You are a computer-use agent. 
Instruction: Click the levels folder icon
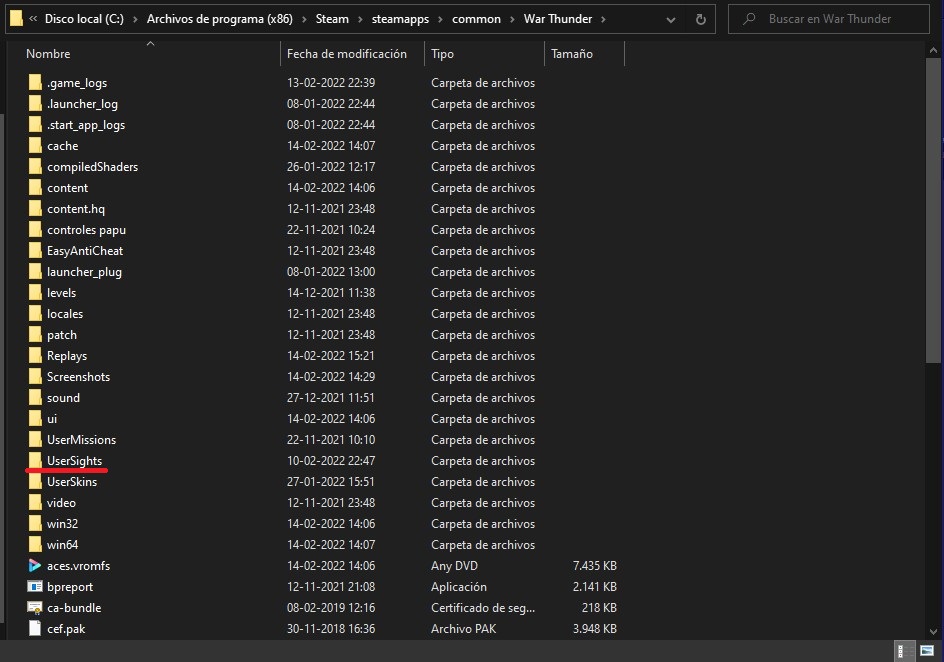click(35, 292)
